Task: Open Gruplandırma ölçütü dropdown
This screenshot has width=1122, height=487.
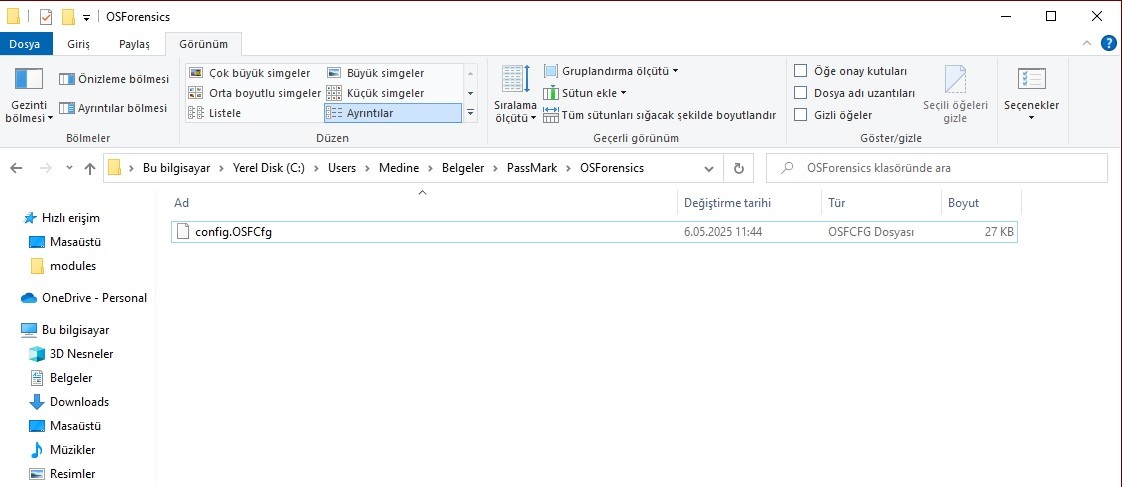Action: [611, 71]
